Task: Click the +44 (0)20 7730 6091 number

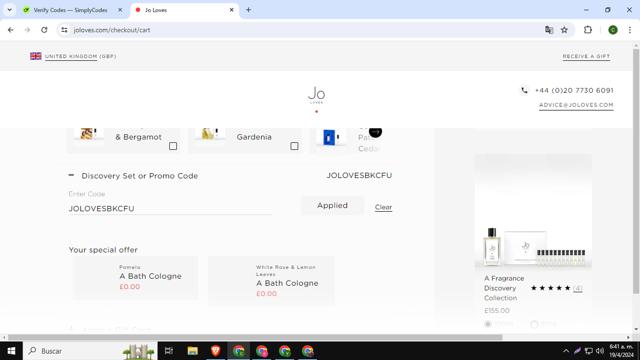Action: pyautogui.click(x=574, y=90)
